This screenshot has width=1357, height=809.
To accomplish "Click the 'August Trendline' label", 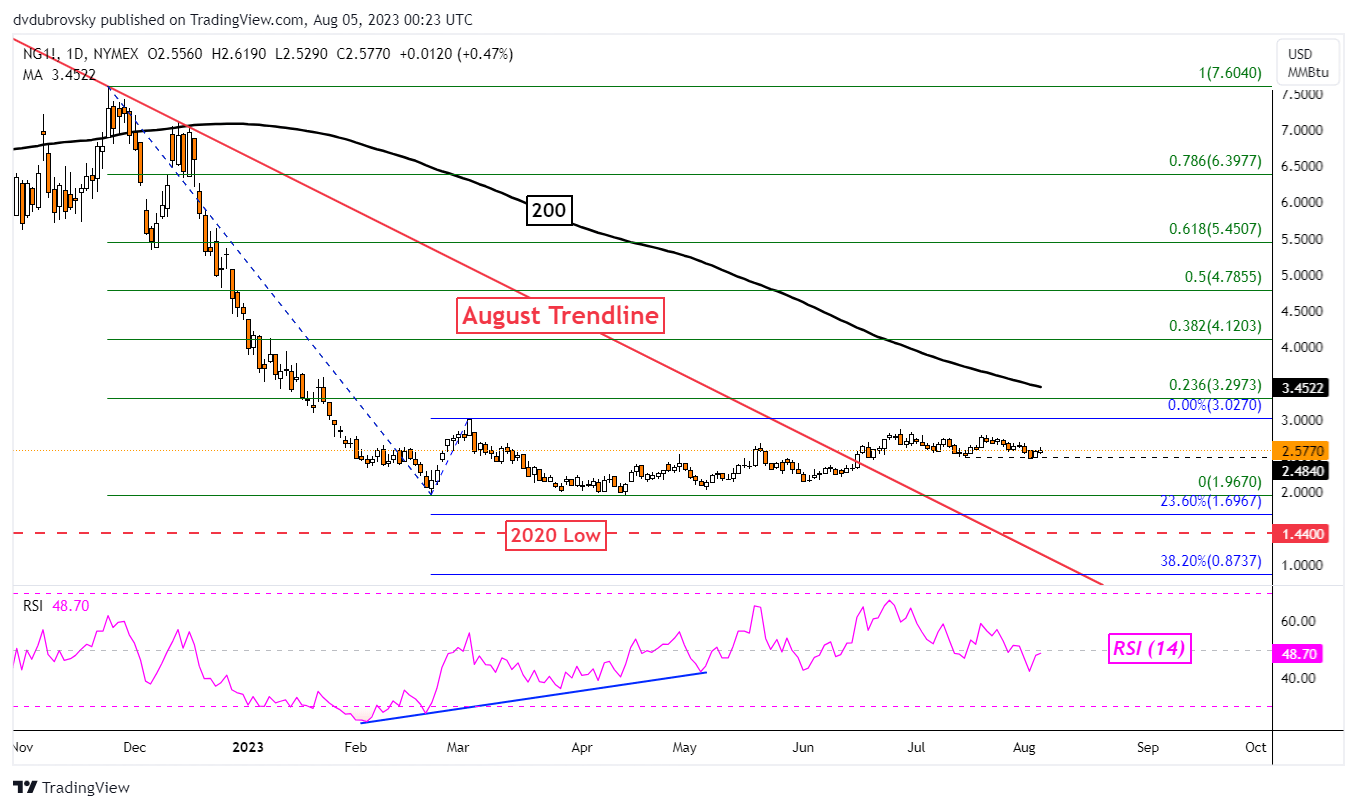I will [561, 316].
